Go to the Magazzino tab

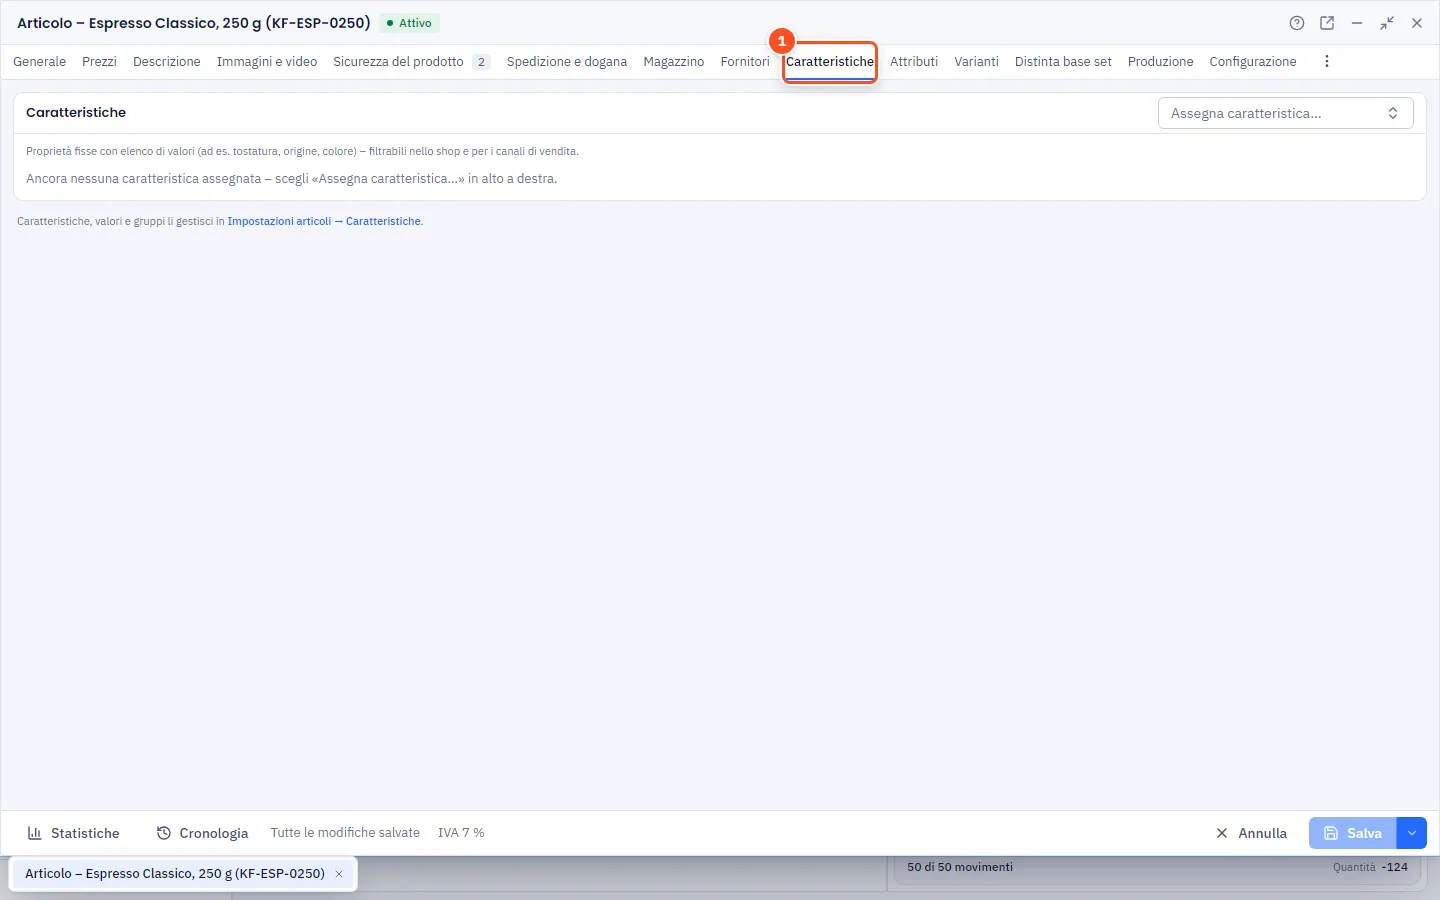(674, 61)
